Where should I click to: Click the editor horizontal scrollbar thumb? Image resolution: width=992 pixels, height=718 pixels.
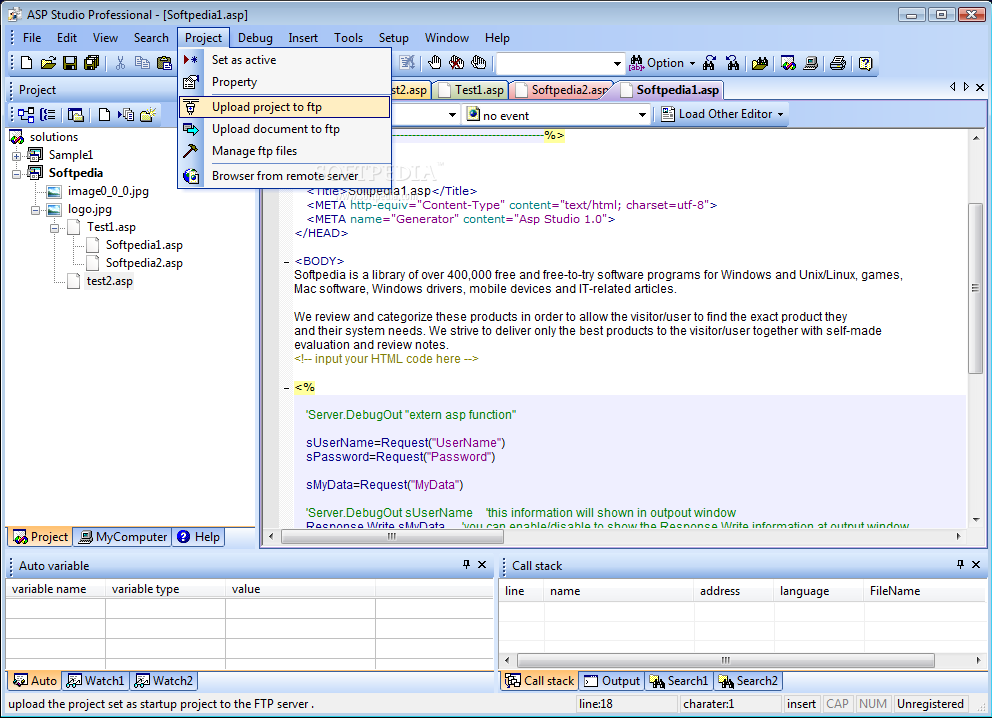pyautogui.click(x=392, y=536)
